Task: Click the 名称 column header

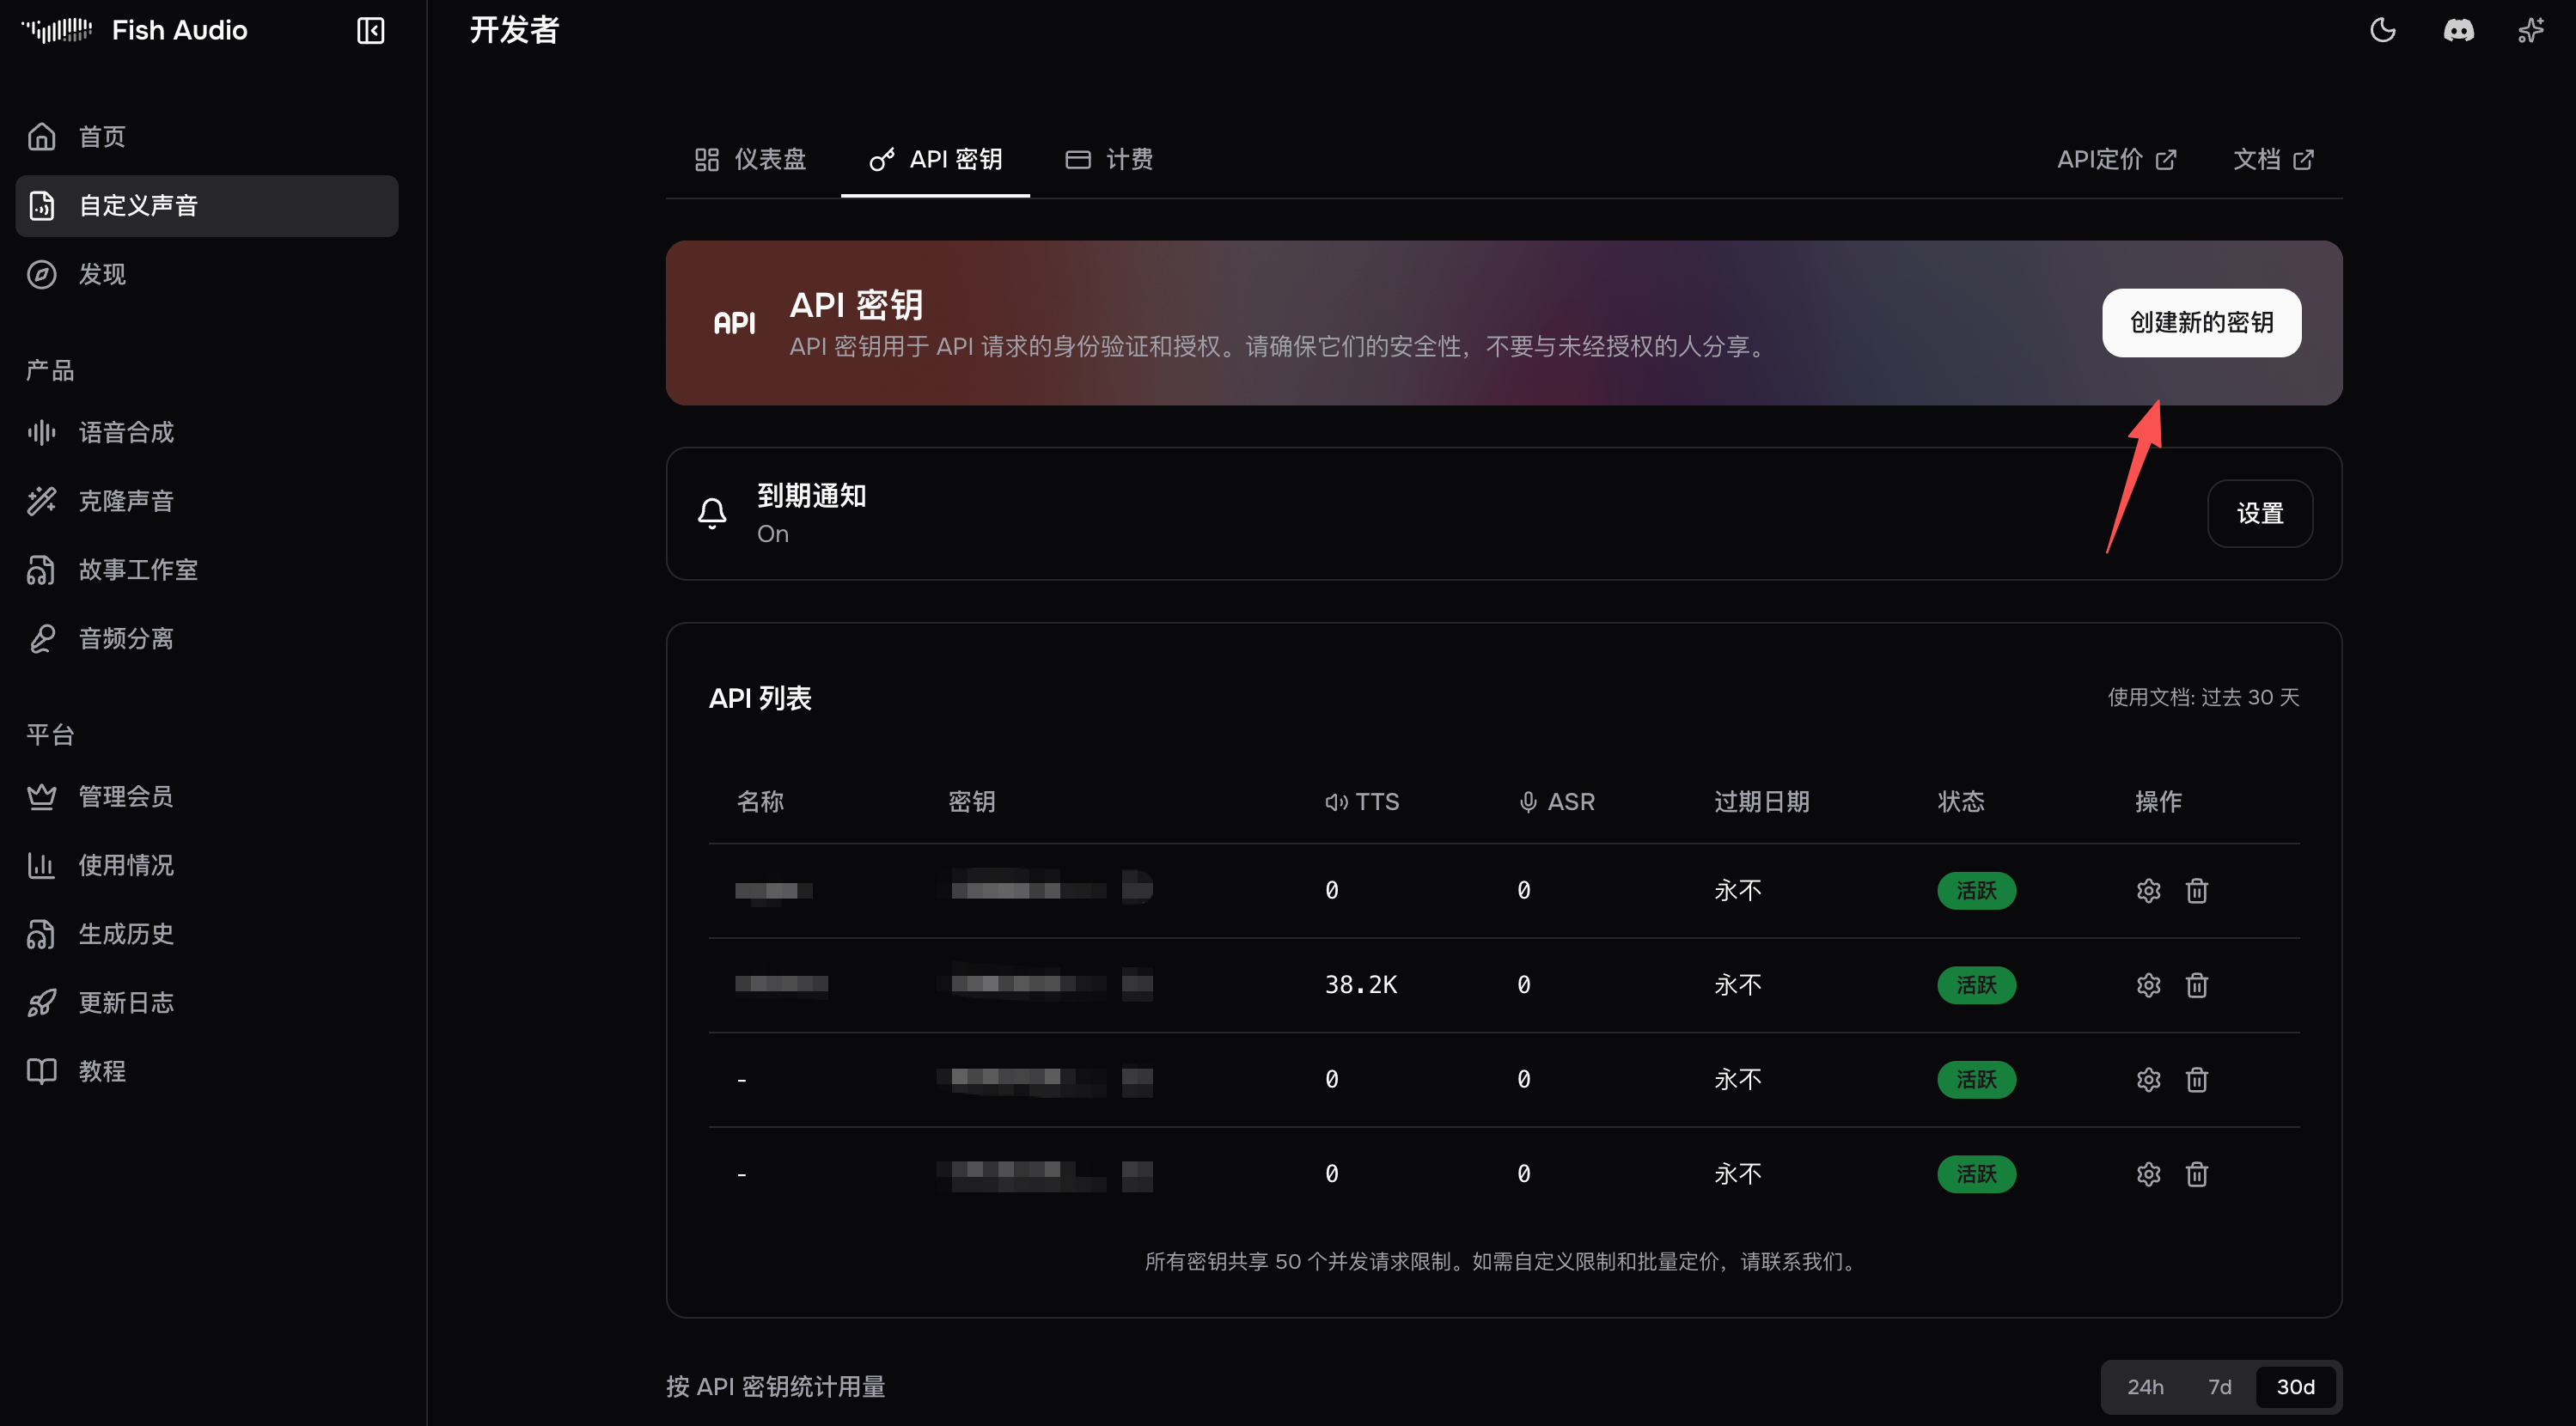Action: point(760,802)
